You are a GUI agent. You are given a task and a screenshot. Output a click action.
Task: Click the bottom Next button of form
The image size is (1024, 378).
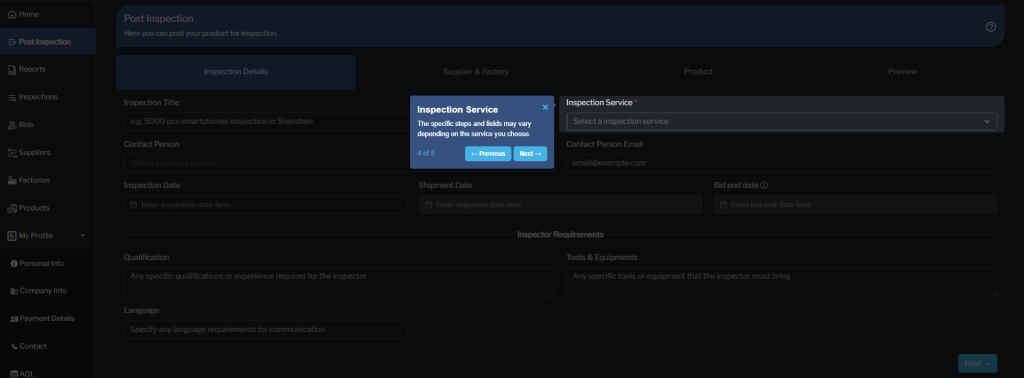pyautogui.click(x=977, y=364)
